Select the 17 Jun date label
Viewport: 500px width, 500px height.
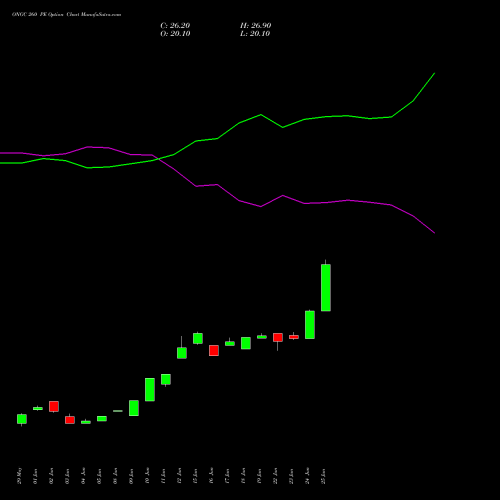(228, 476)
